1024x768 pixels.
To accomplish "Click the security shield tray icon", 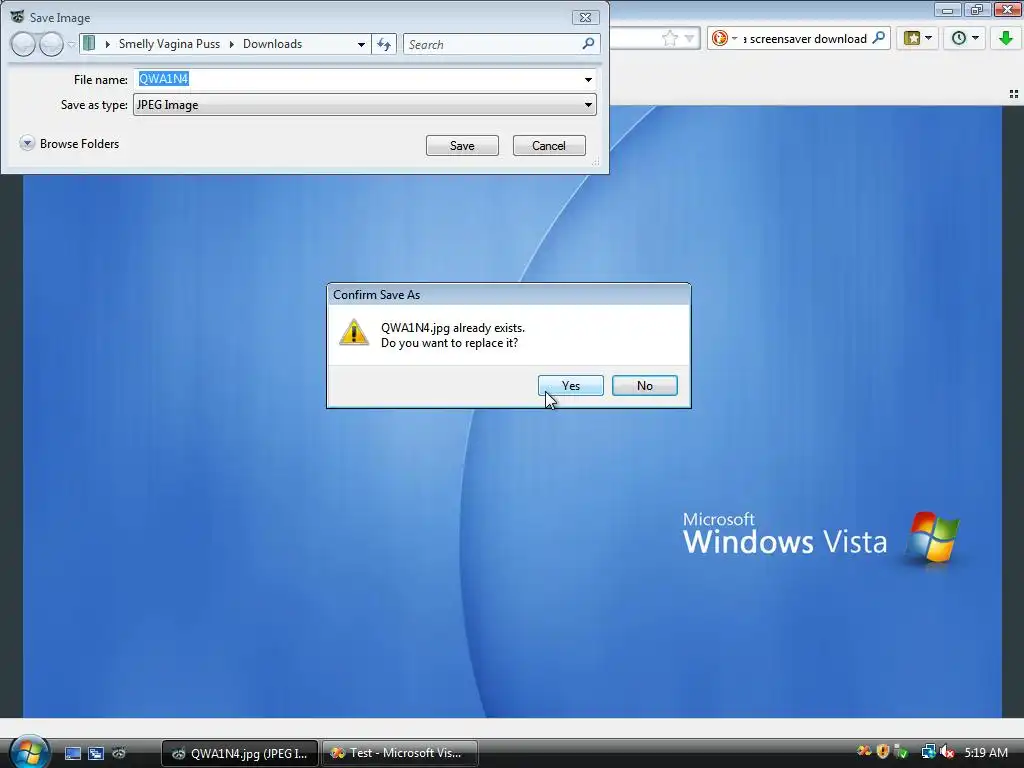I will tap(883, 752).
